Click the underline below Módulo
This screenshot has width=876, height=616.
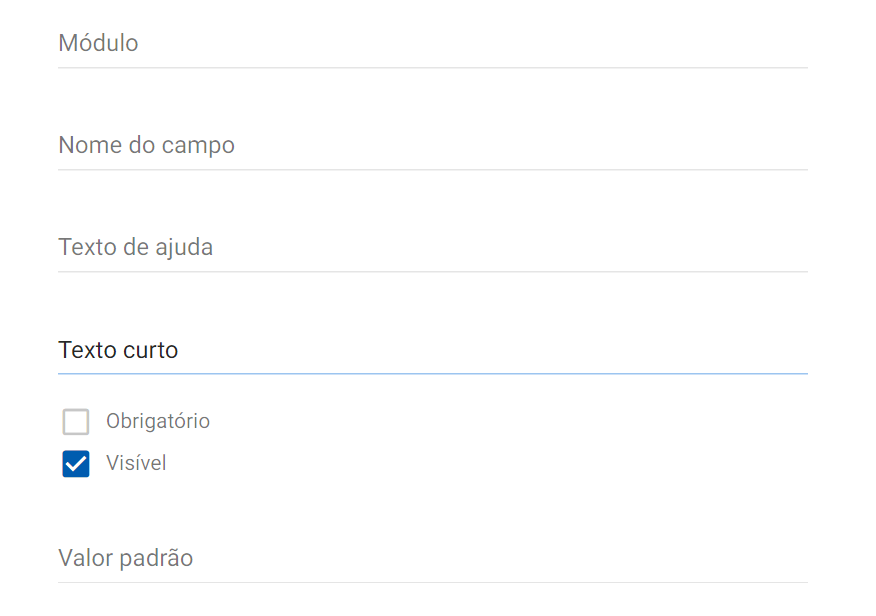coord(432,66)
